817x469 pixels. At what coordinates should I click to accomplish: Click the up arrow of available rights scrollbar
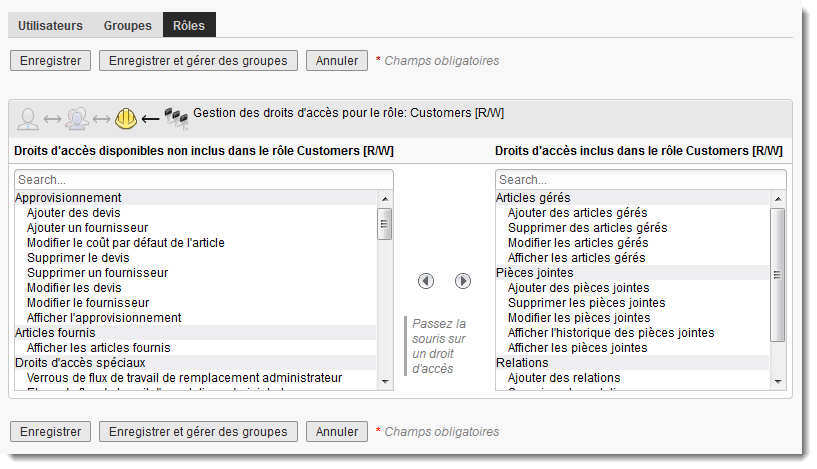tap(385, 199)
